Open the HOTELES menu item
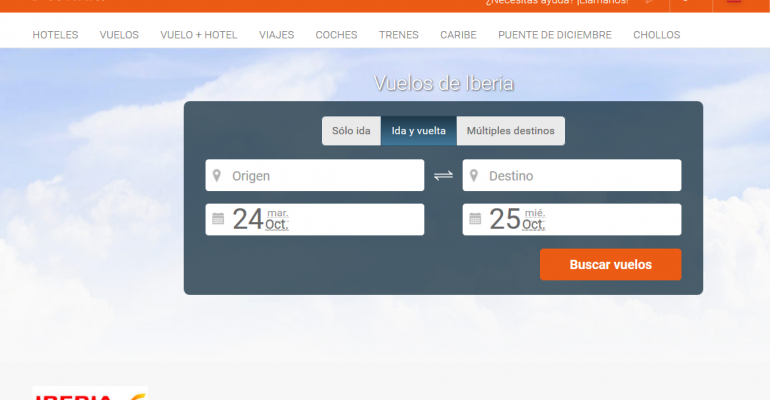Image resolution: width=770 pixels, height=400 pixels. [55, 35]
